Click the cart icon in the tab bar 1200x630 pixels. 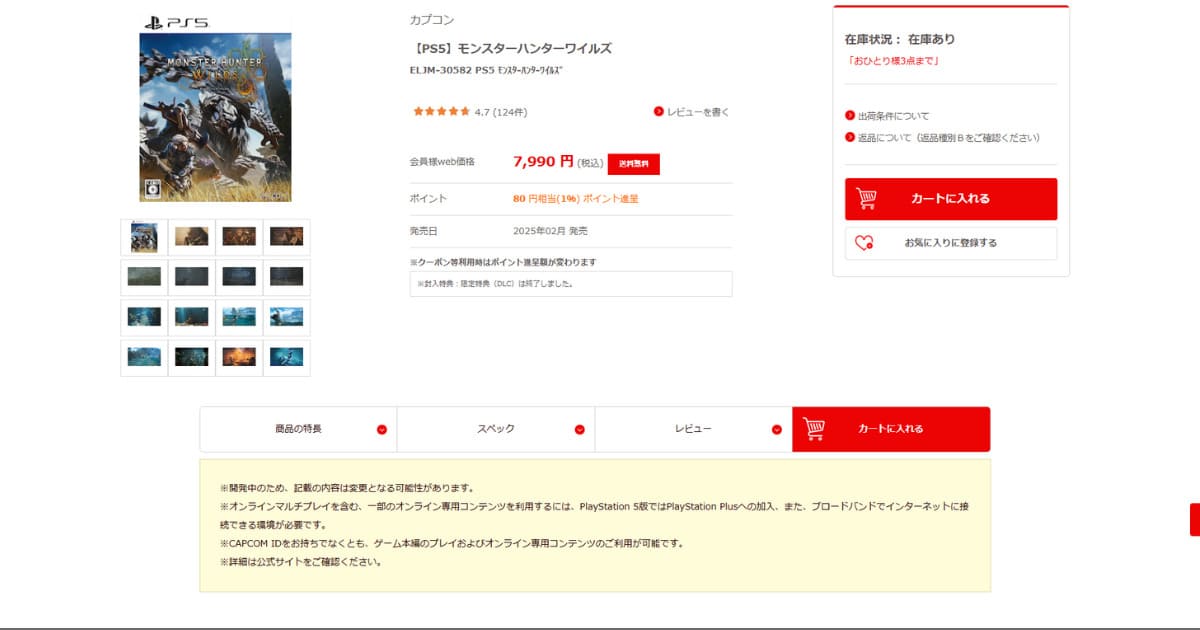814,429
